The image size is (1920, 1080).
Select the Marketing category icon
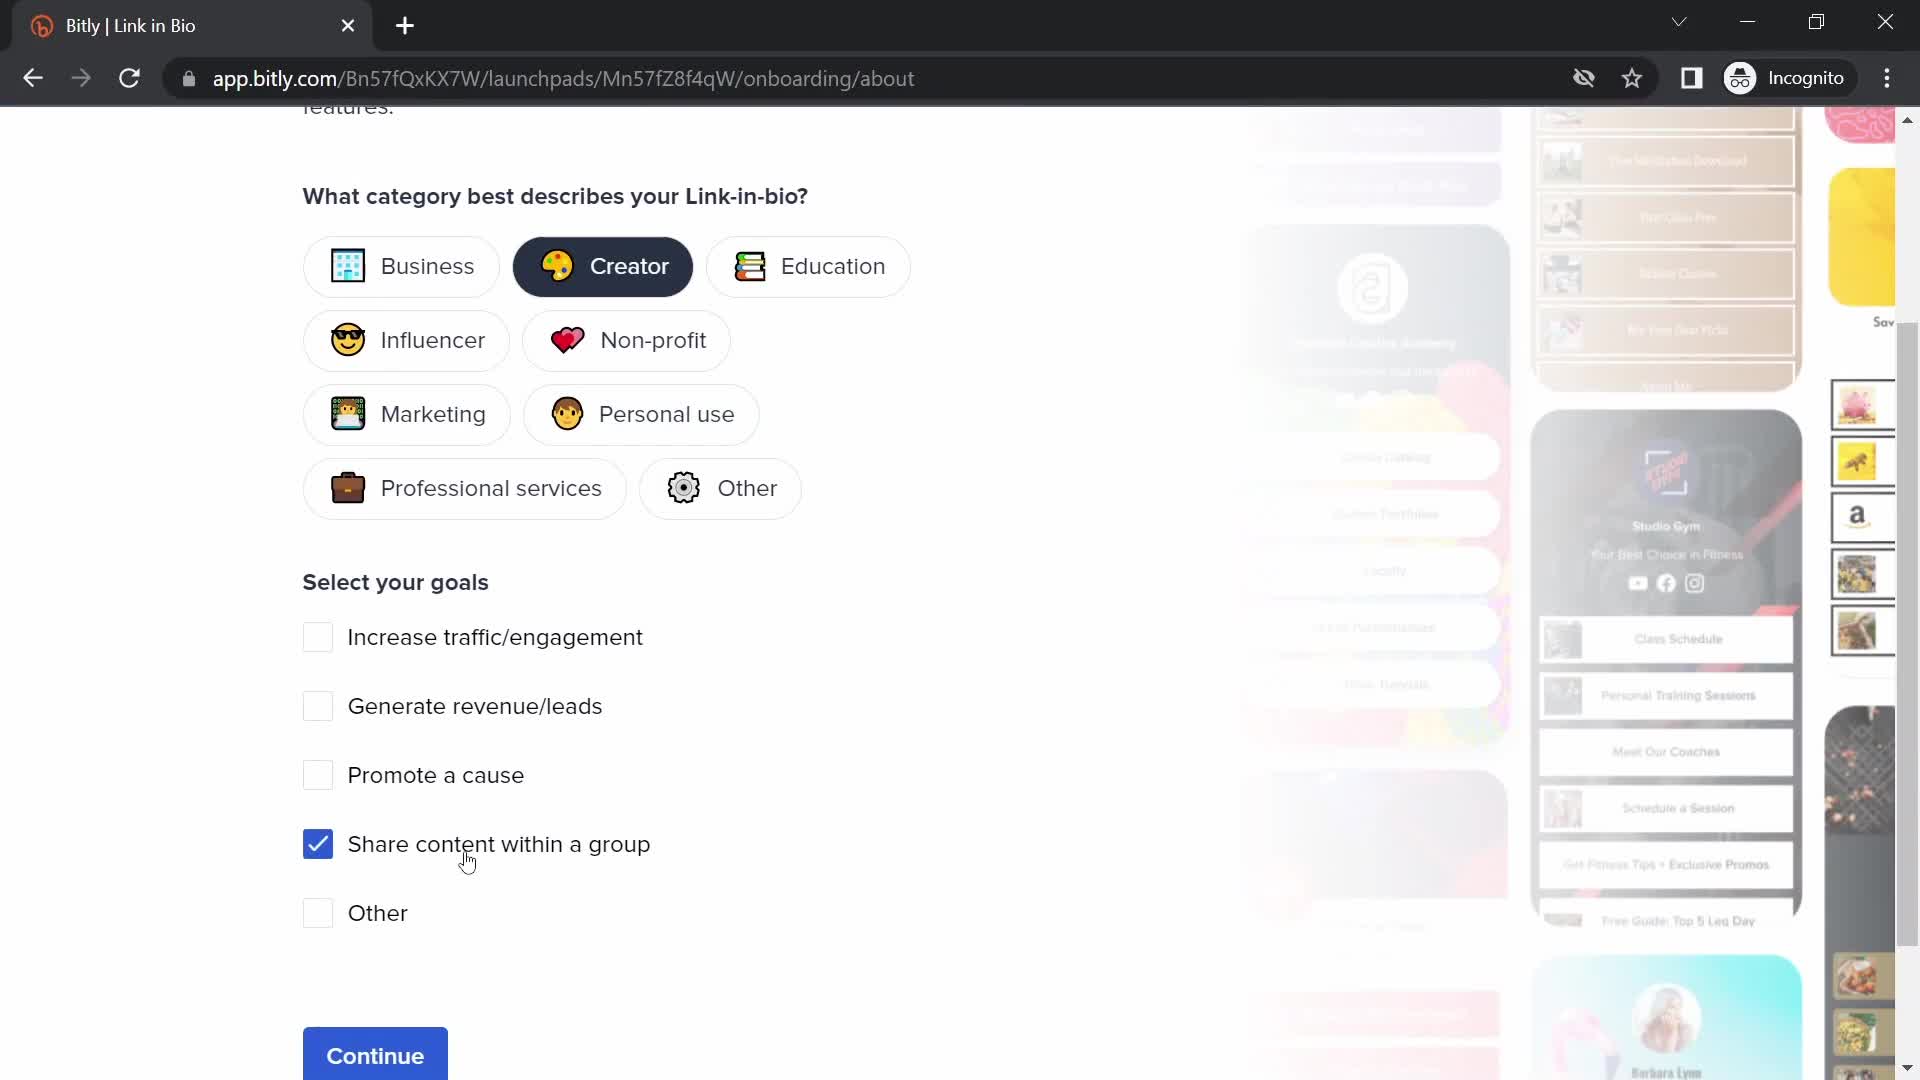coord(347,414)
